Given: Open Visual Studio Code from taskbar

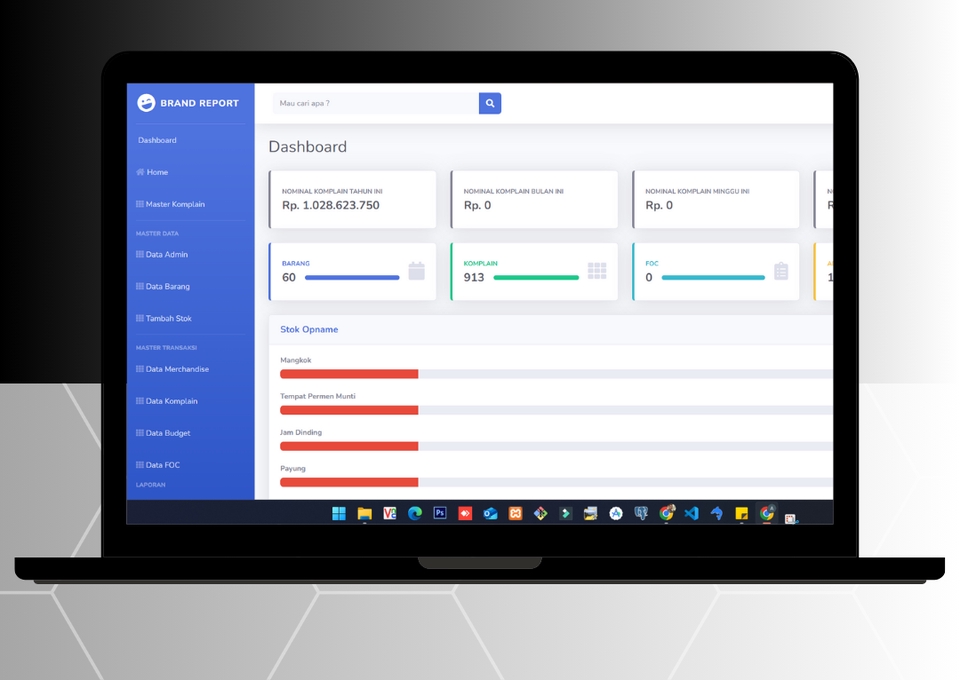Looking at the screenshot, I should tap(691, 513).
